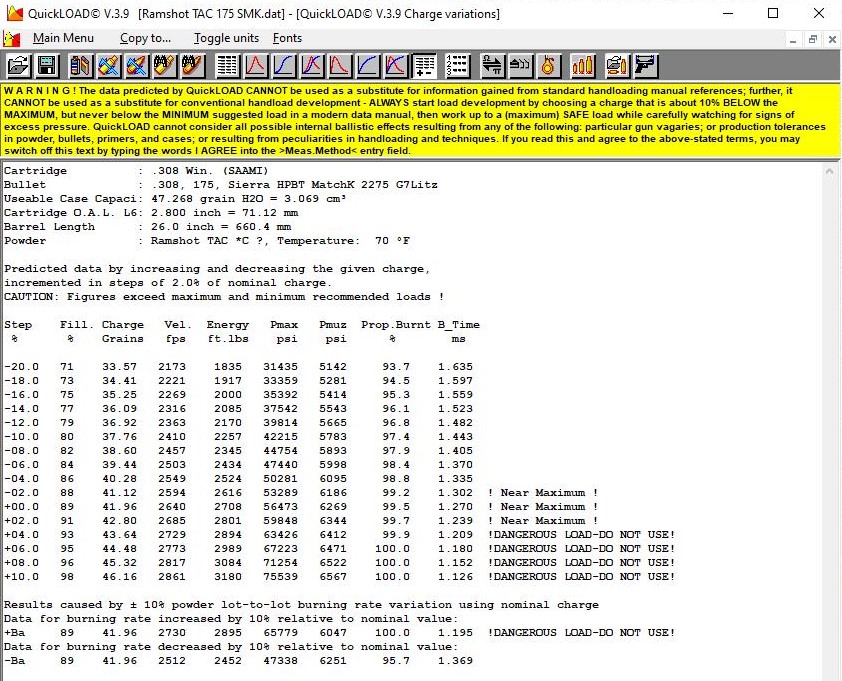Click the first red pressure curve icon

click(256, 66)
